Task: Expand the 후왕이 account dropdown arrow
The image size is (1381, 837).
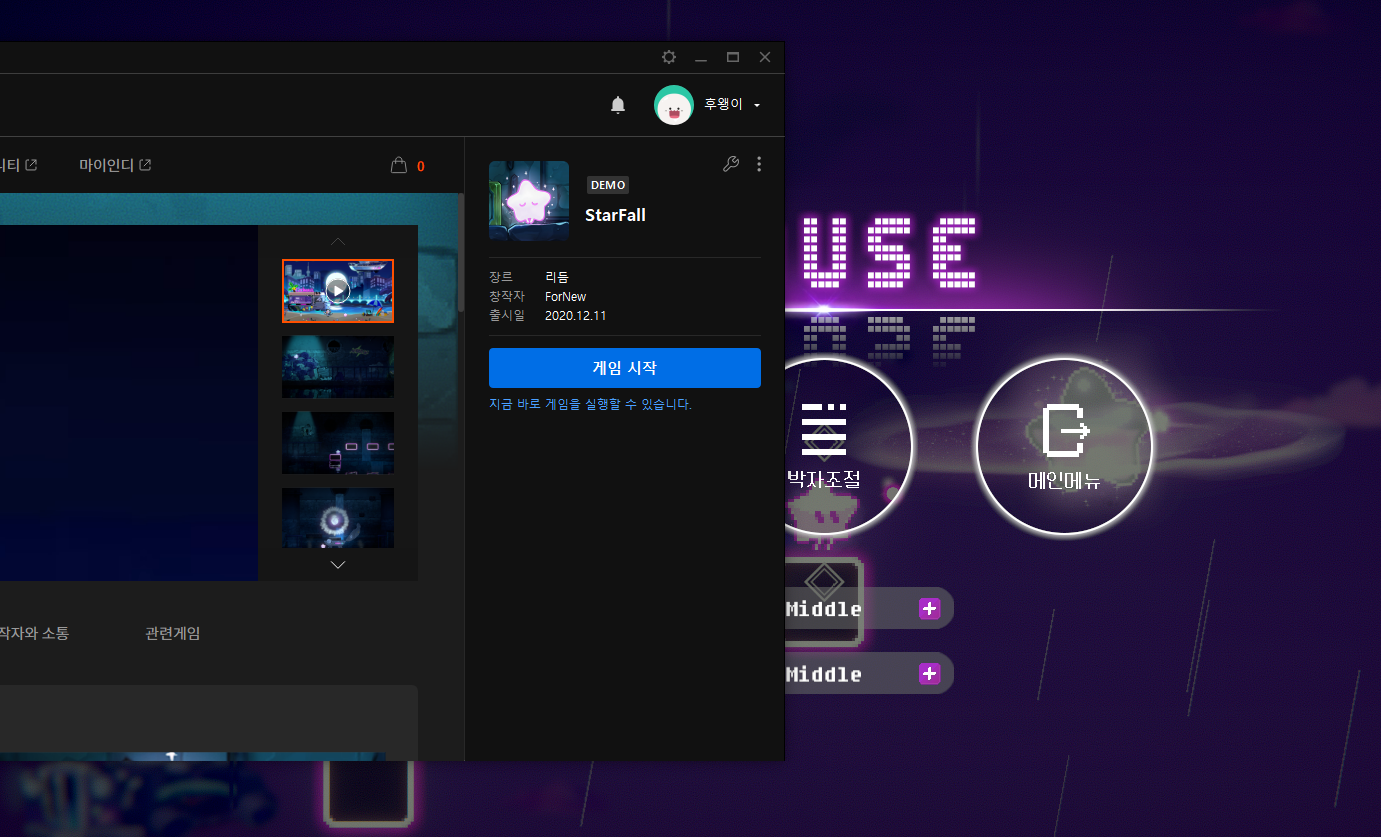Action: tap(757, 105)
